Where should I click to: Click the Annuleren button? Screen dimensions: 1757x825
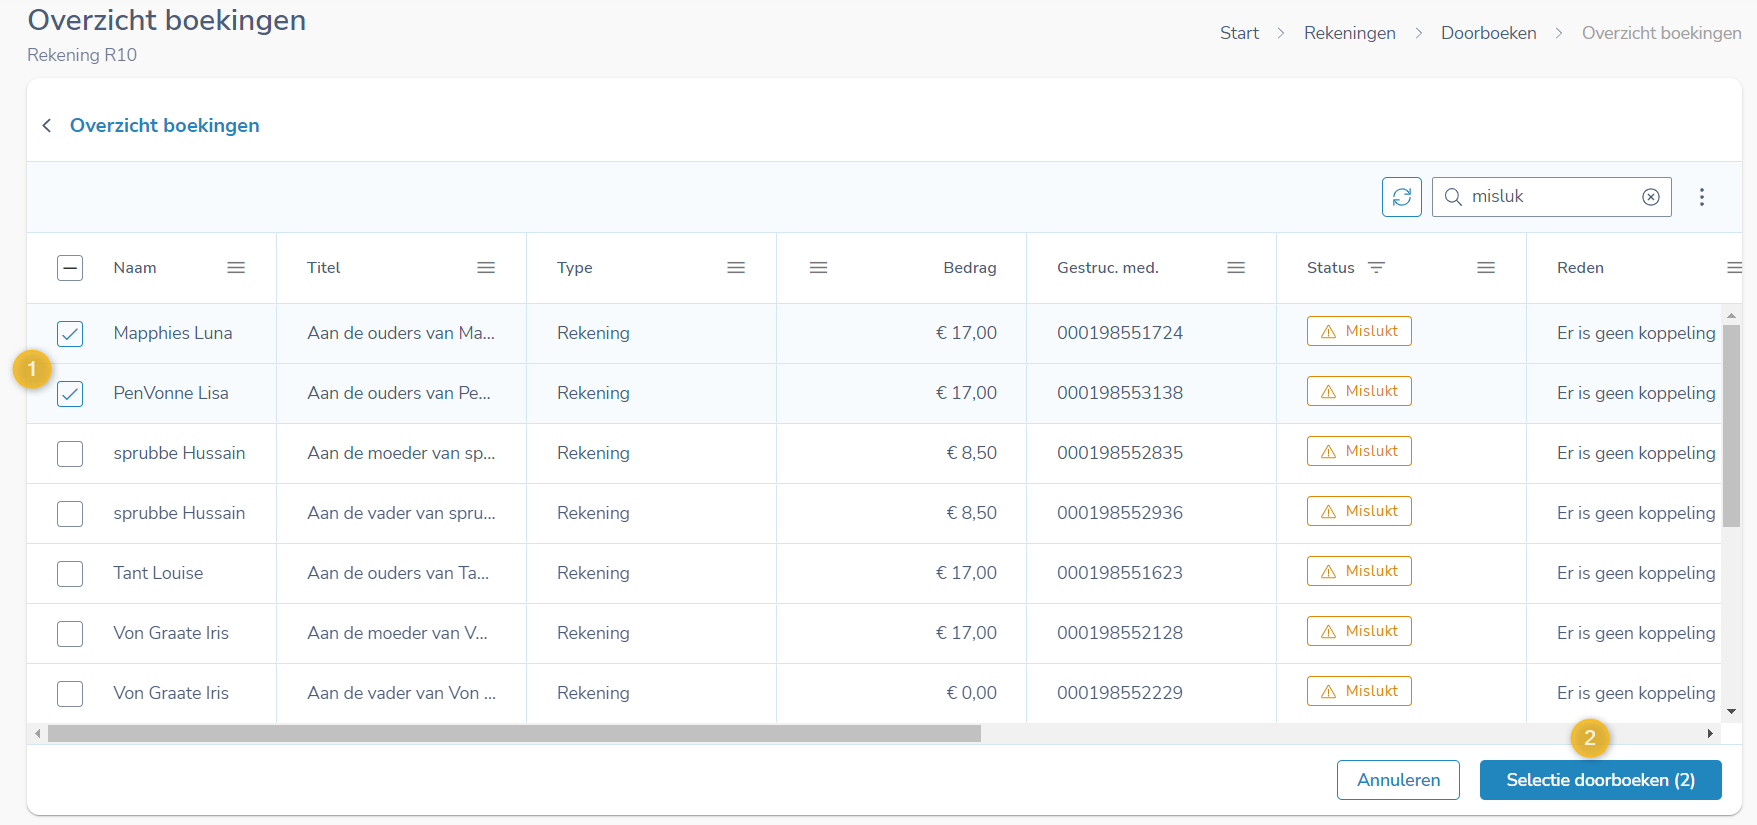point(1398,780)
